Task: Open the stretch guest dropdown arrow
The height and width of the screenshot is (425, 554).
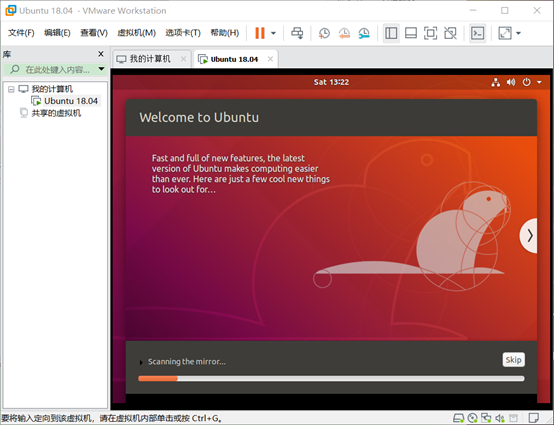Action: coord(518,33)
